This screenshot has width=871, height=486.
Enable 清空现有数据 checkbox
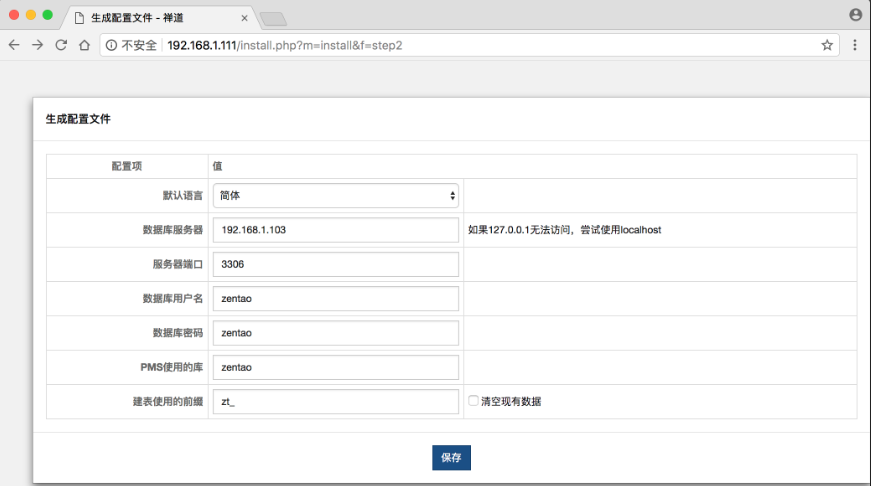click(473, 400)
